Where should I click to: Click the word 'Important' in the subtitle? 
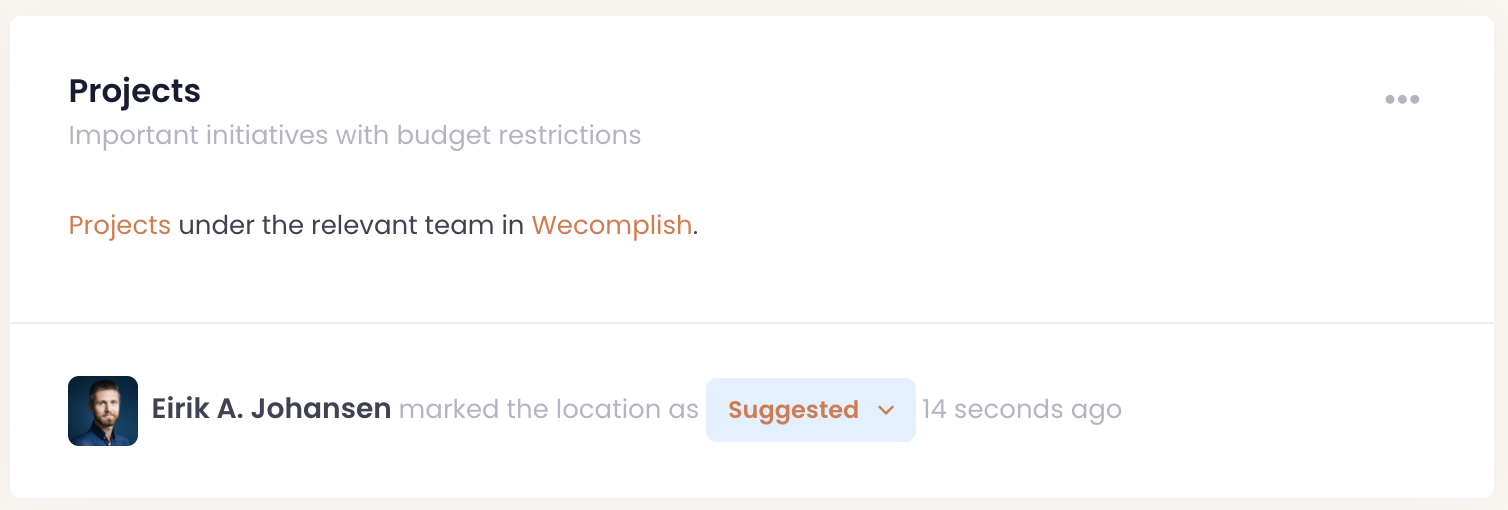pos(133,134)
